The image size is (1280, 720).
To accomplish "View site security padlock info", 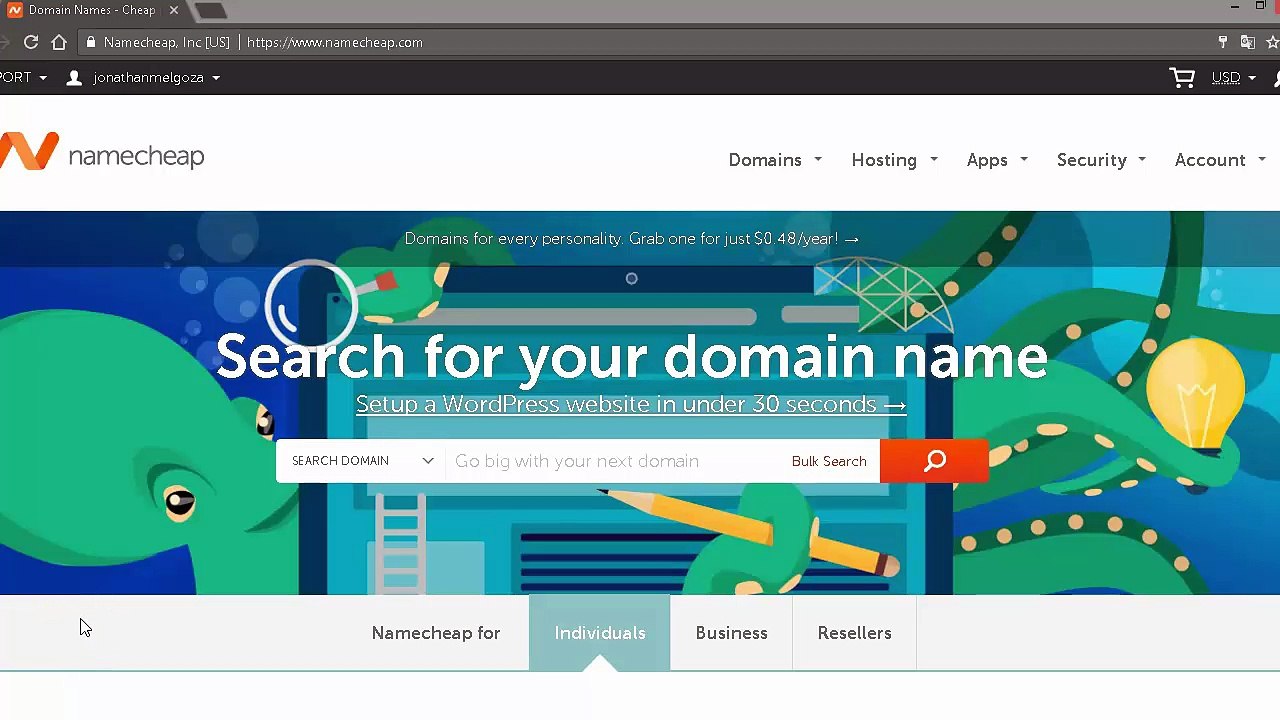I will coord(91,42).
